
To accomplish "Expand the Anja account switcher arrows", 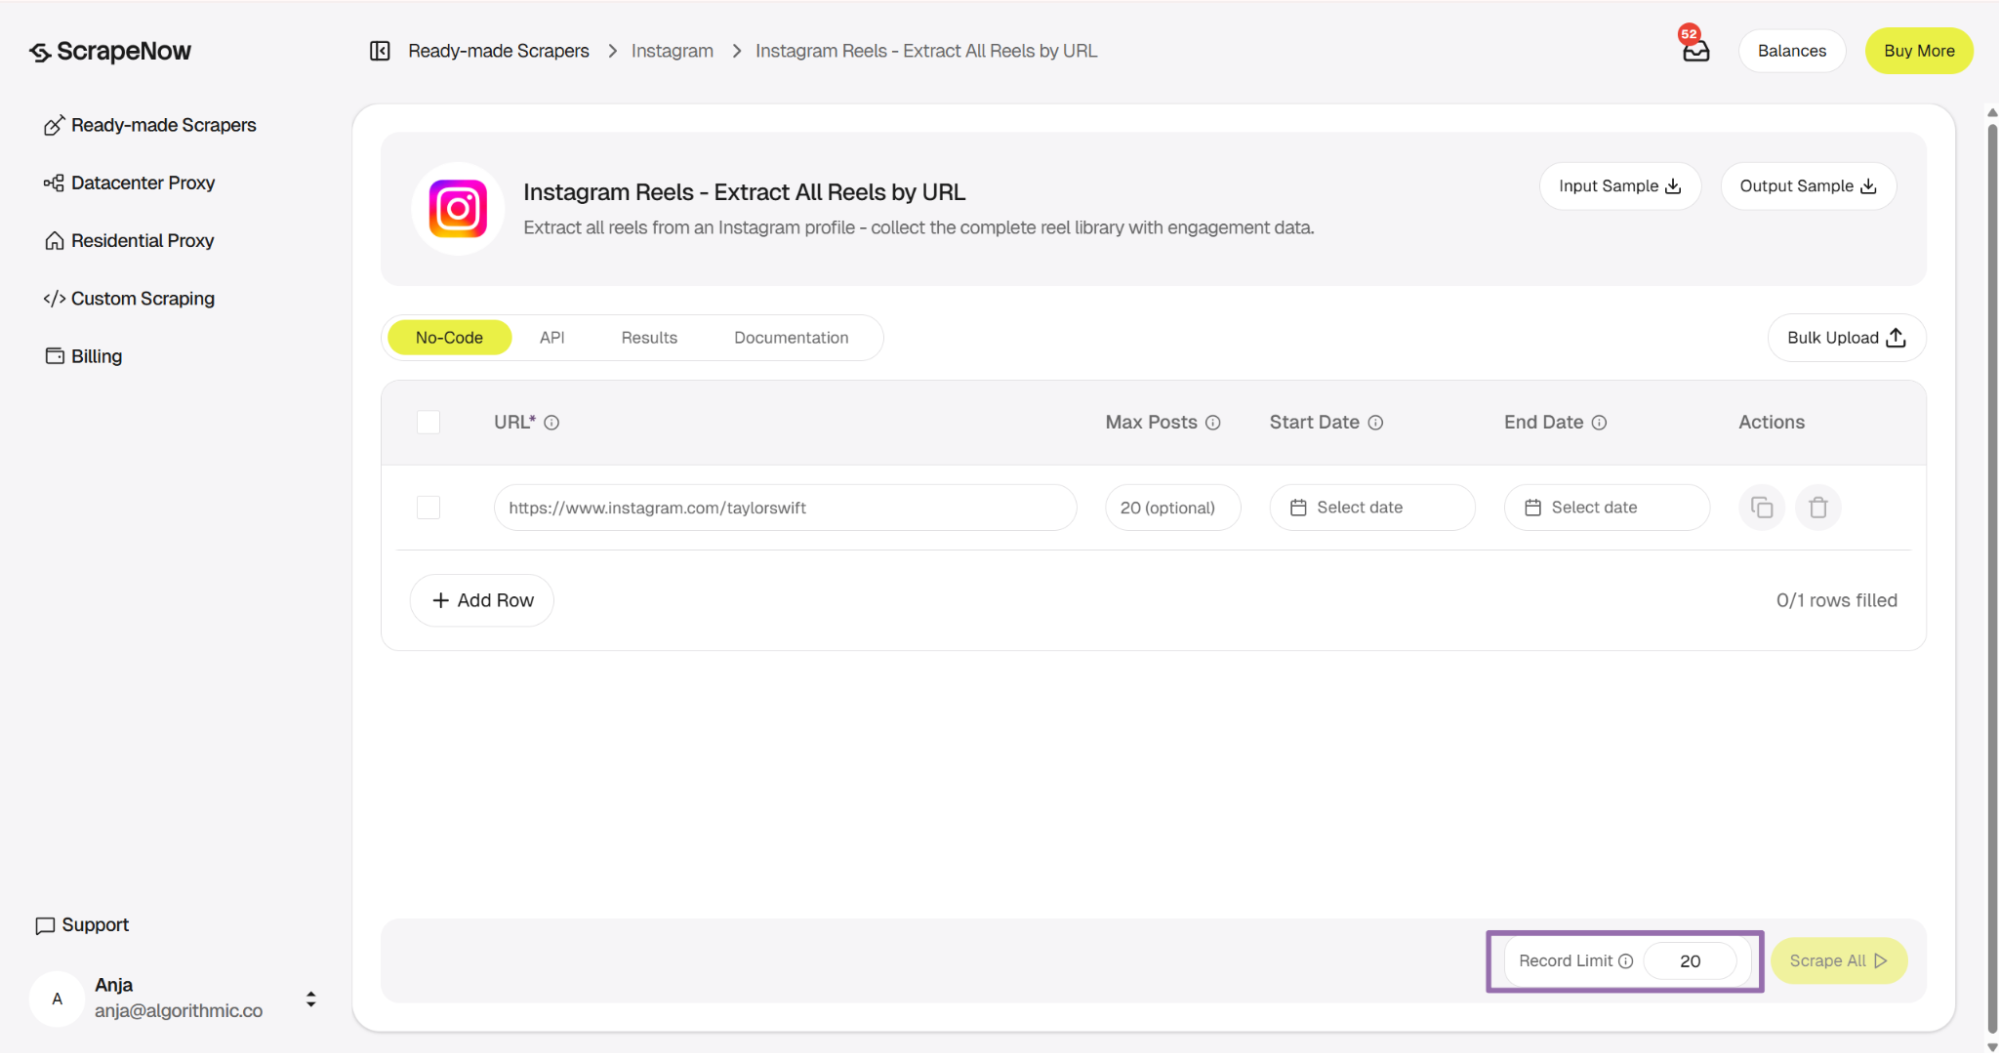I will 311,999.
